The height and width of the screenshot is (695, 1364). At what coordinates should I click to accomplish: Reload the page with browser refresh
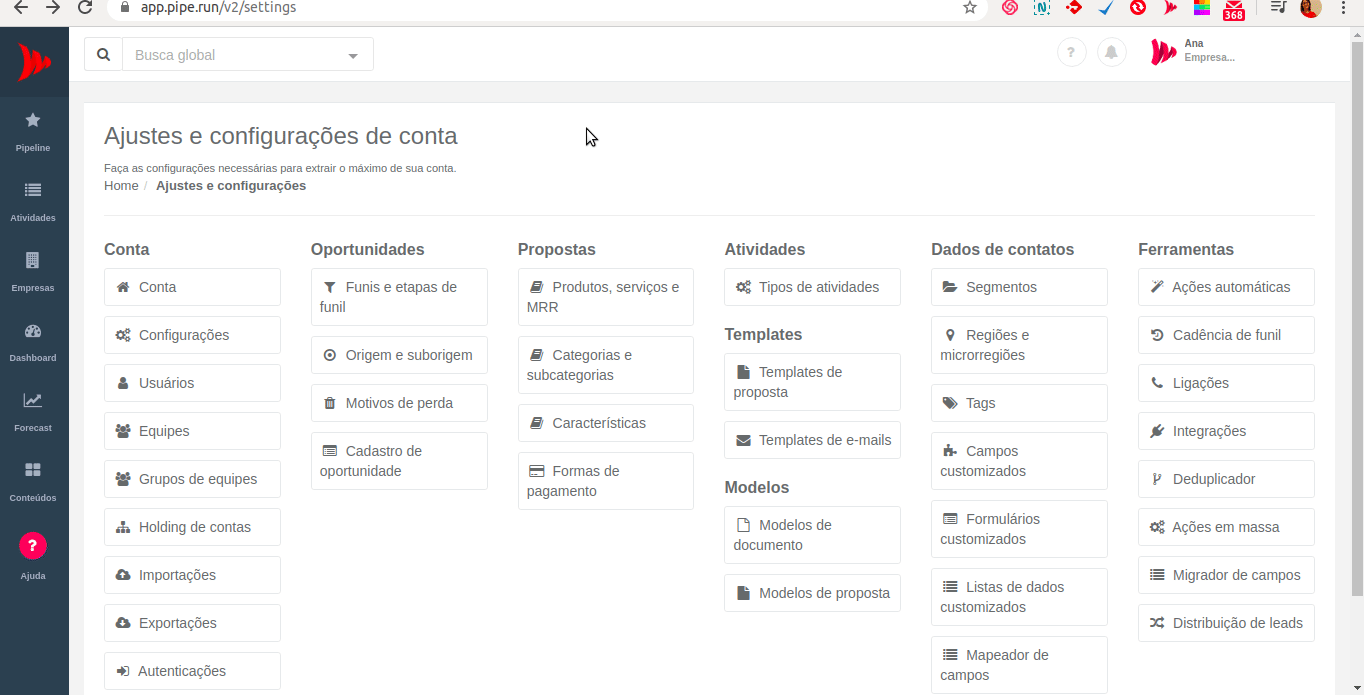coord(85,7)
